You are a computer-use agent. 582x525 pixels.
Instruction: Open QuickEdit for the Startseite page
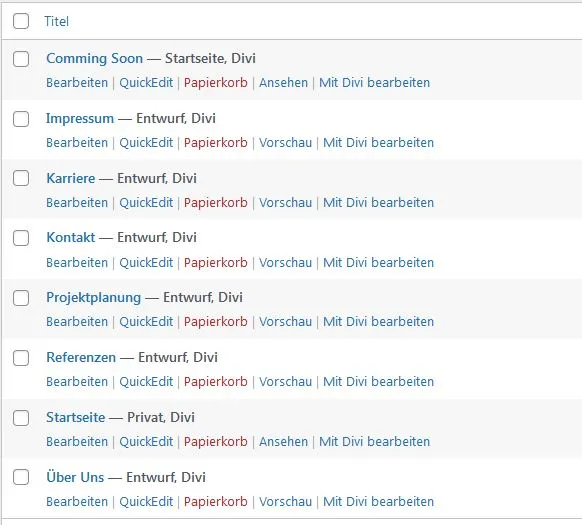146,441
